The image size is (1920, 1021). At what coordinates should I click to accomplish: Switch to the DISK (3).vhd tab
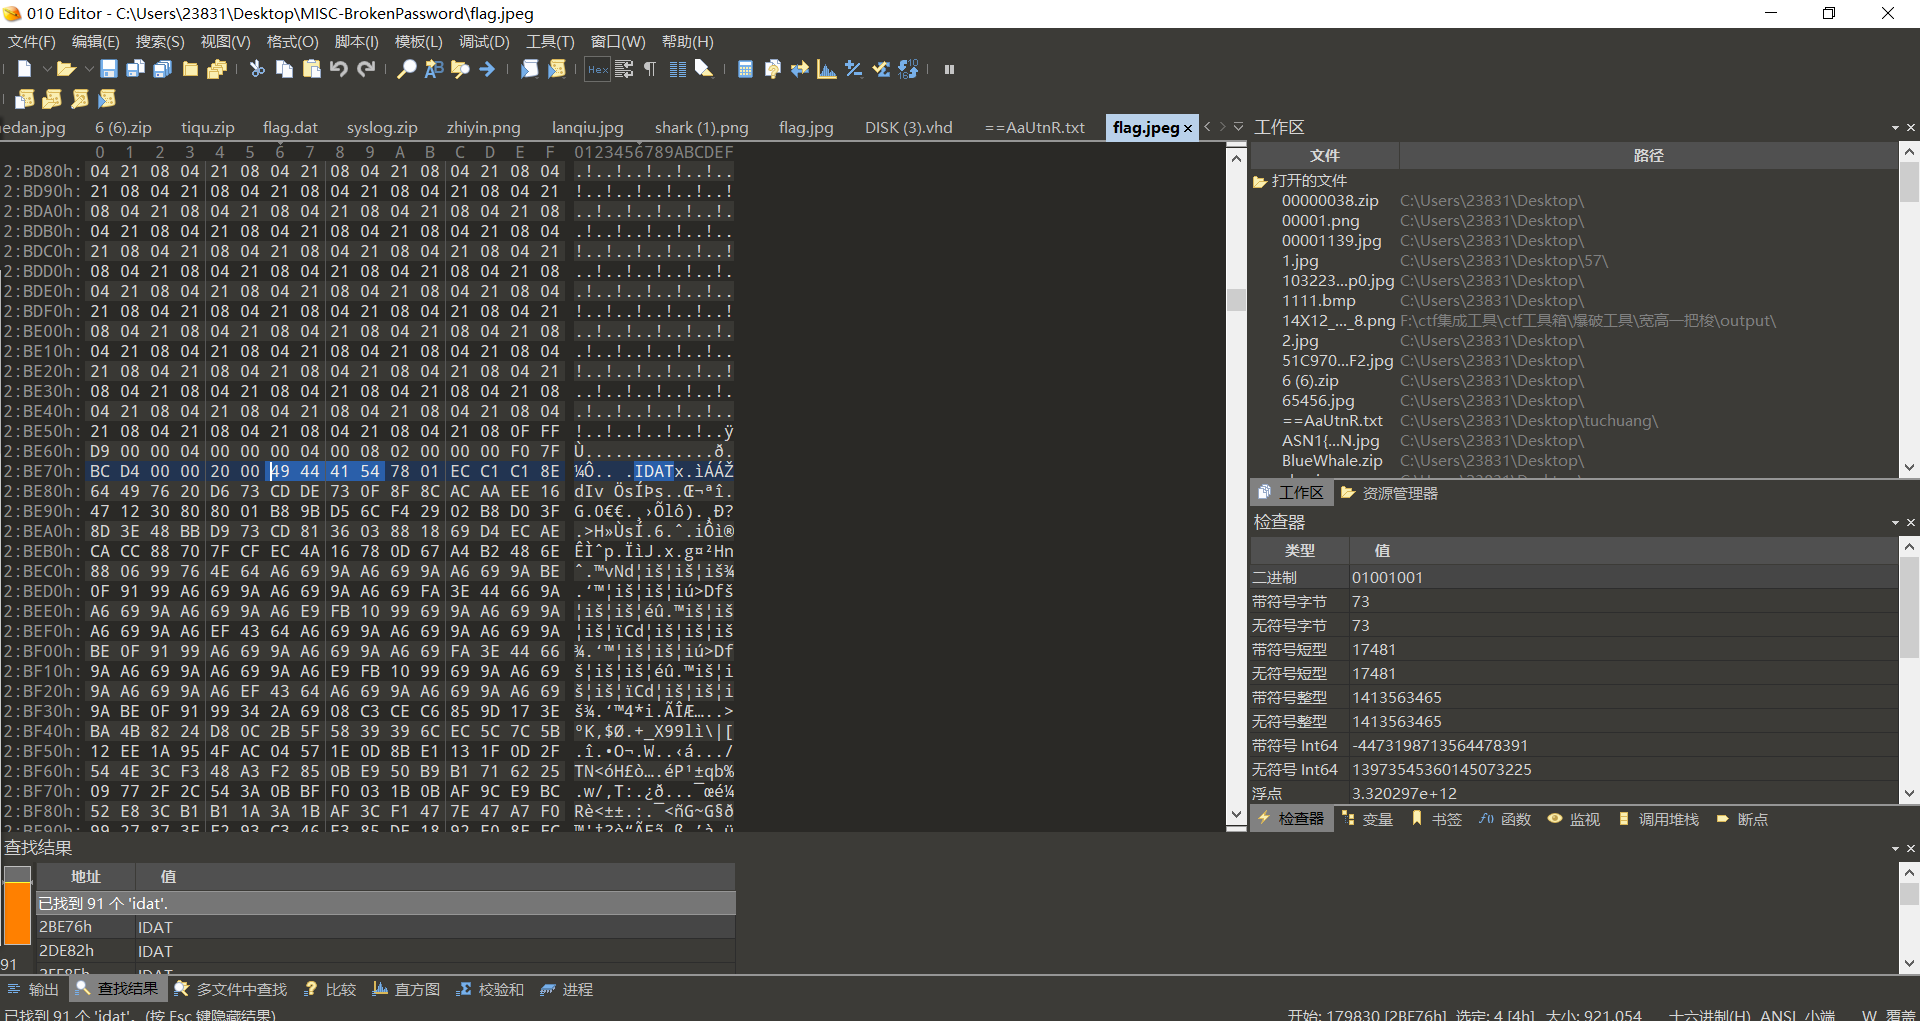pyautogui.click(x=908, y=127)
